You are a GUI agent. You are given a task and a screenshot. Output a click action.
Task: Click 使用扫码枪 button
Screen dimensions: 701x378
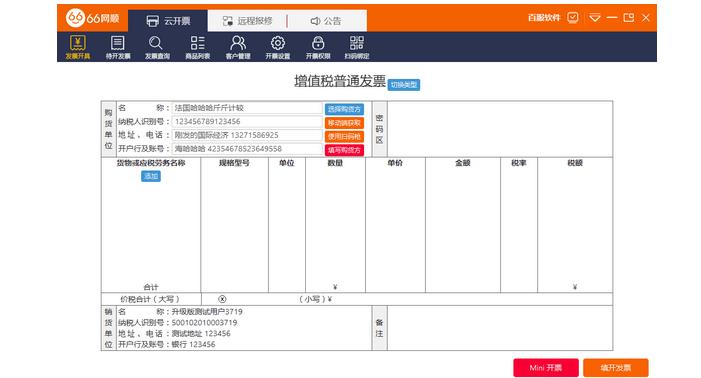pos(344,136)
